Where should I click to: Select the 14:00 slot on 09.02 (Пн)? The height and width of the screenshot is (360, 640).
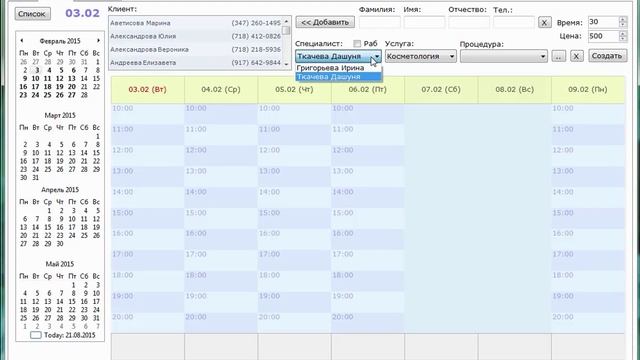point(588,198)
